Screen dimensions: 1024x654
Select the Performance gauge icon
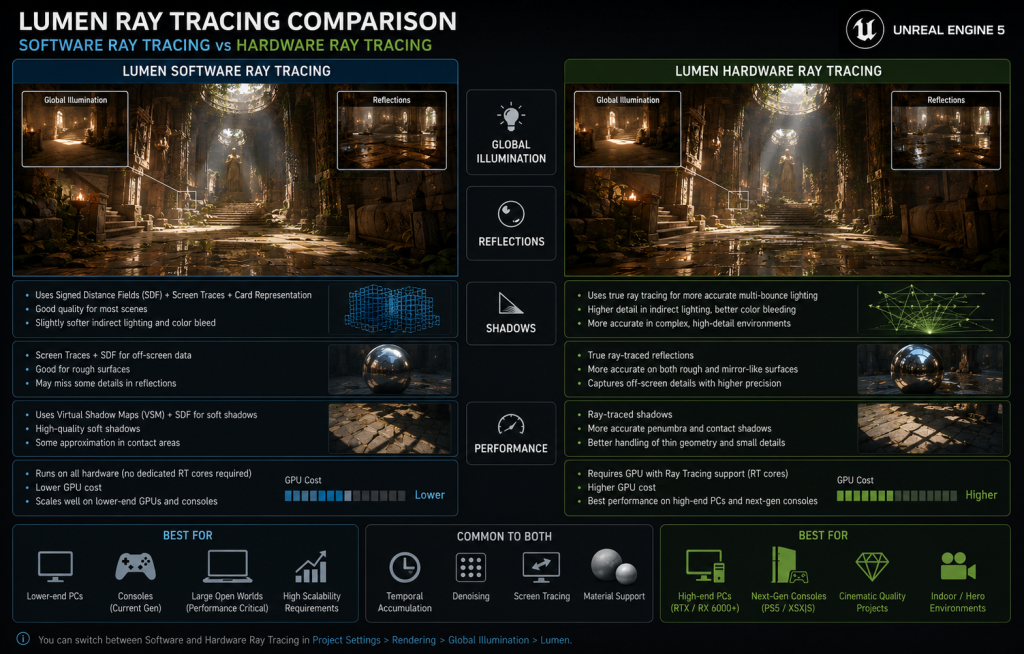[x=511, y=425]
